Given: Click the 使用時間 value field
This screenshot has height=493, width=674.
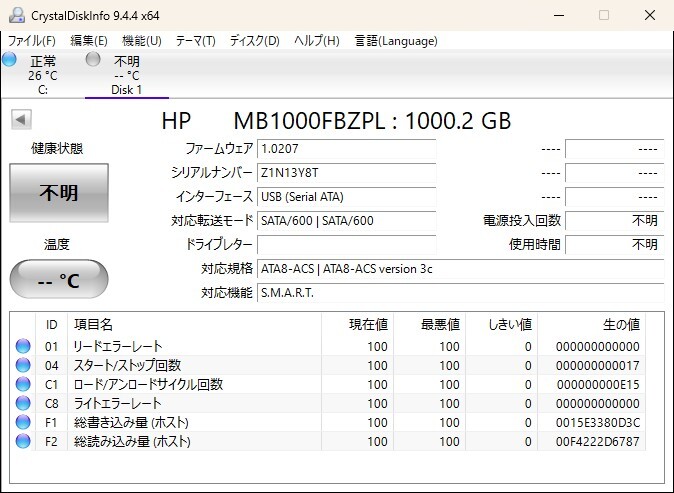Looking at the screenshot, I should (615, 245).
